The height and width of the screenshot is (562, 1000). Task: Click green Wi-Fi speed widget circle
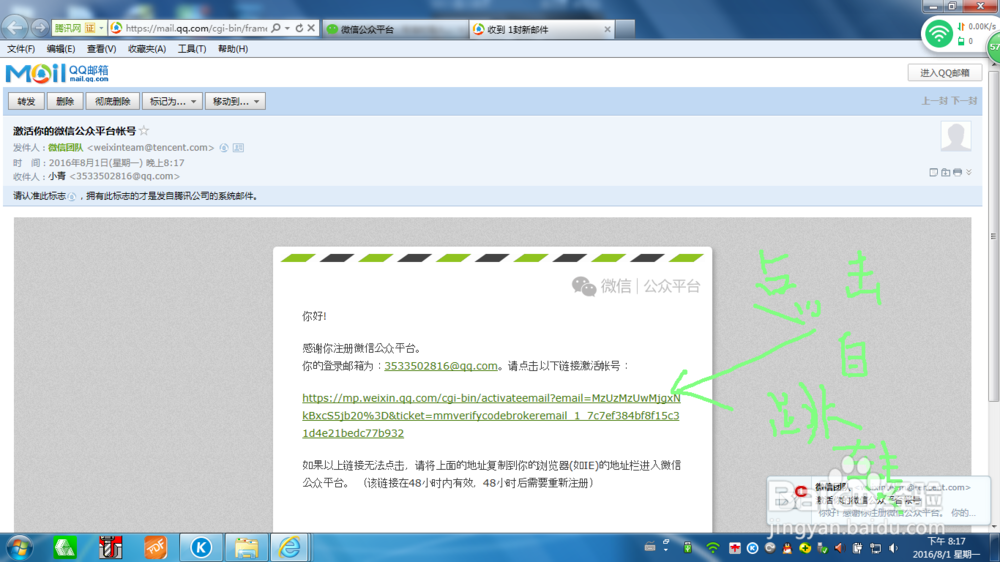pyautogui.click(x=939, y=34)
